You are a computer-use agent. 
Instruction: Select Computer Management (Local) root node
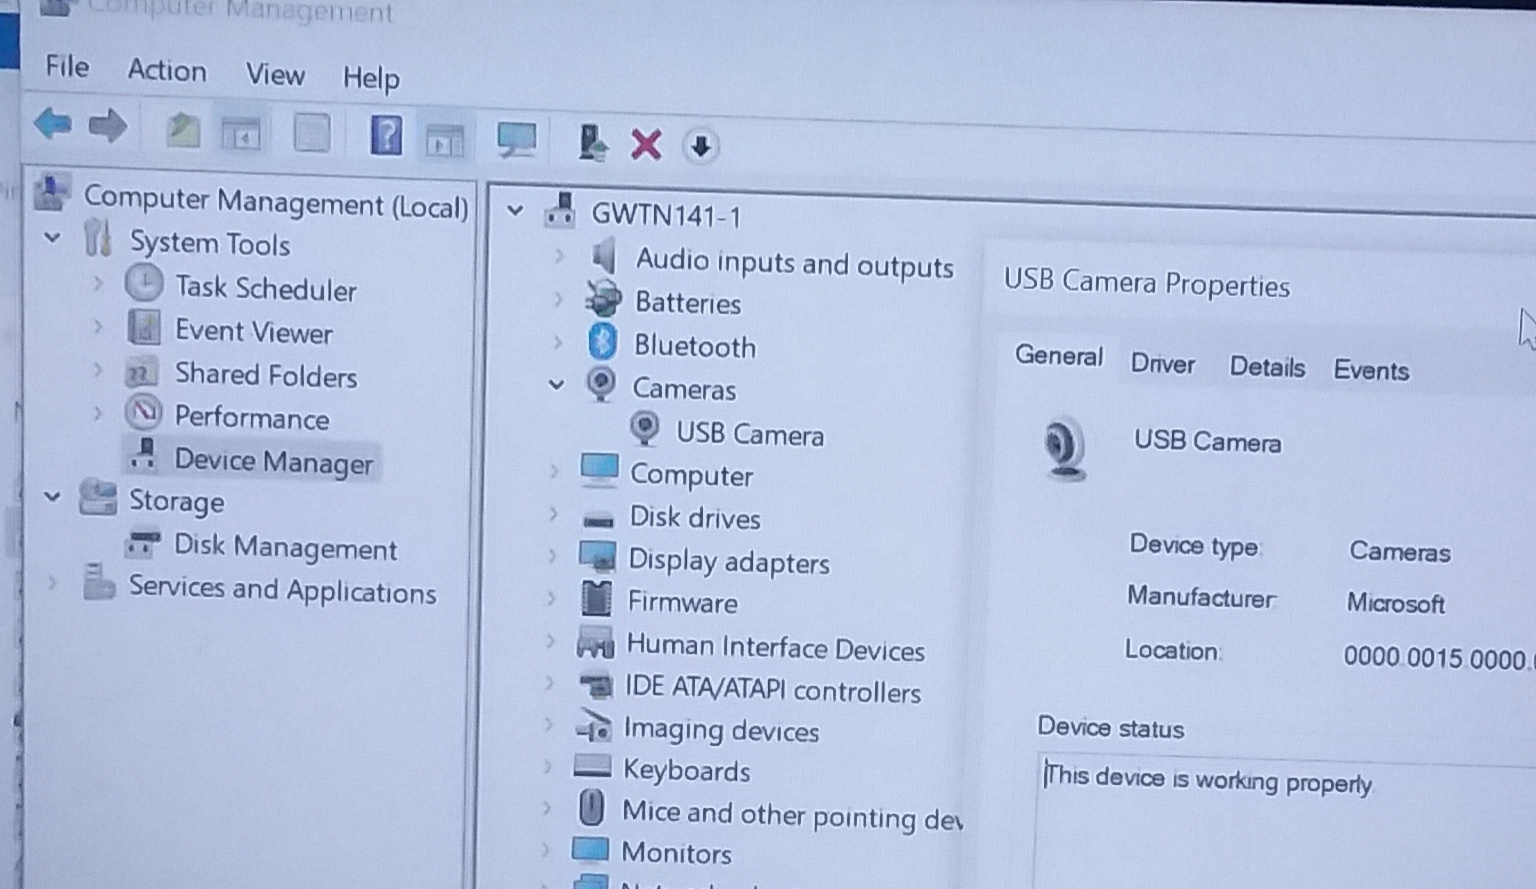tap(276, 201)
